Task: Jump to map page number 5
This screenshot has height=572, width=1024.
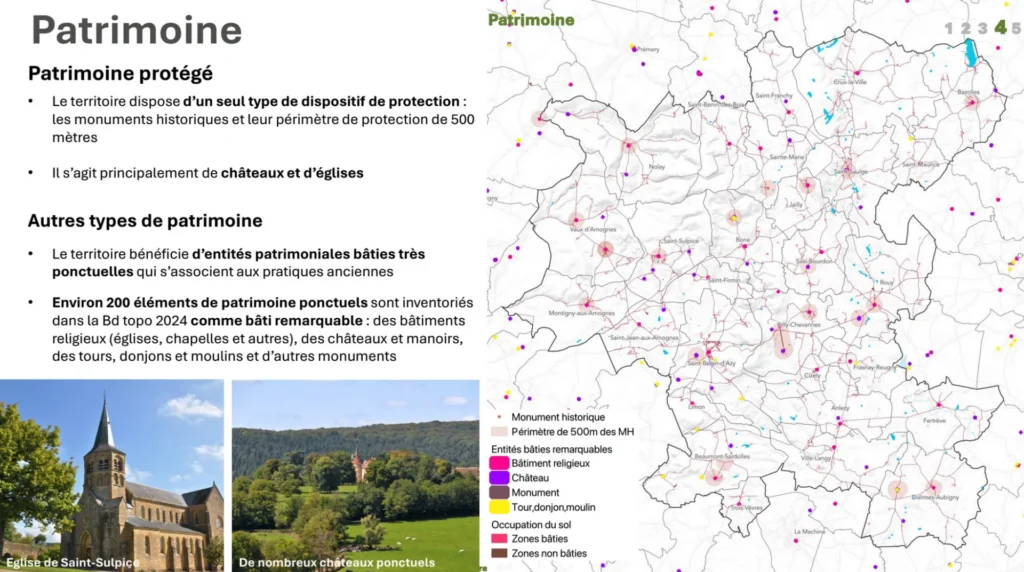Action: pyautogui.click(x=1016, y=28)
